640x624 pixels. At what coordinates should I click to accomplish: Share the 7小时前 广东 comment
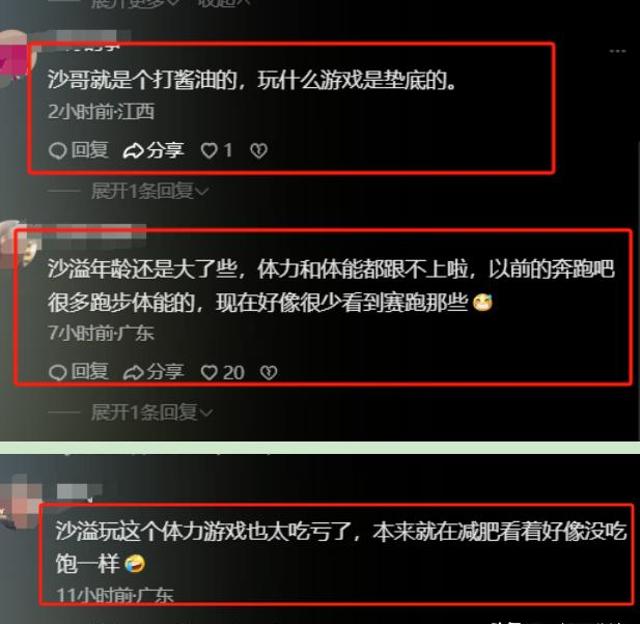click(153, 371)
